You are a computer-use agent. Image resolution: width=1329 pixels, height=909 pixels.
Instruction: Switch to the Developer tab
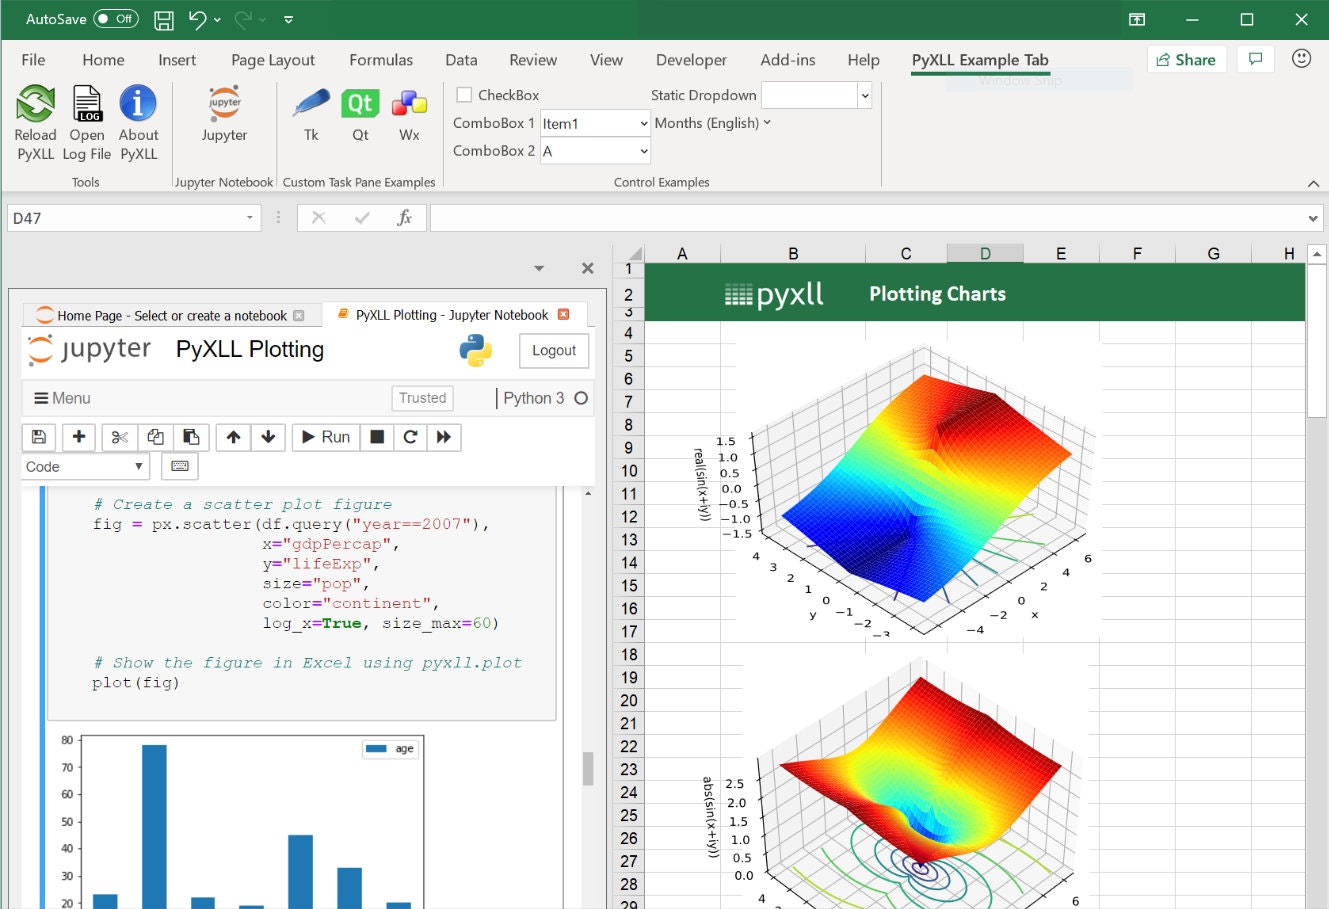[691, 60]
